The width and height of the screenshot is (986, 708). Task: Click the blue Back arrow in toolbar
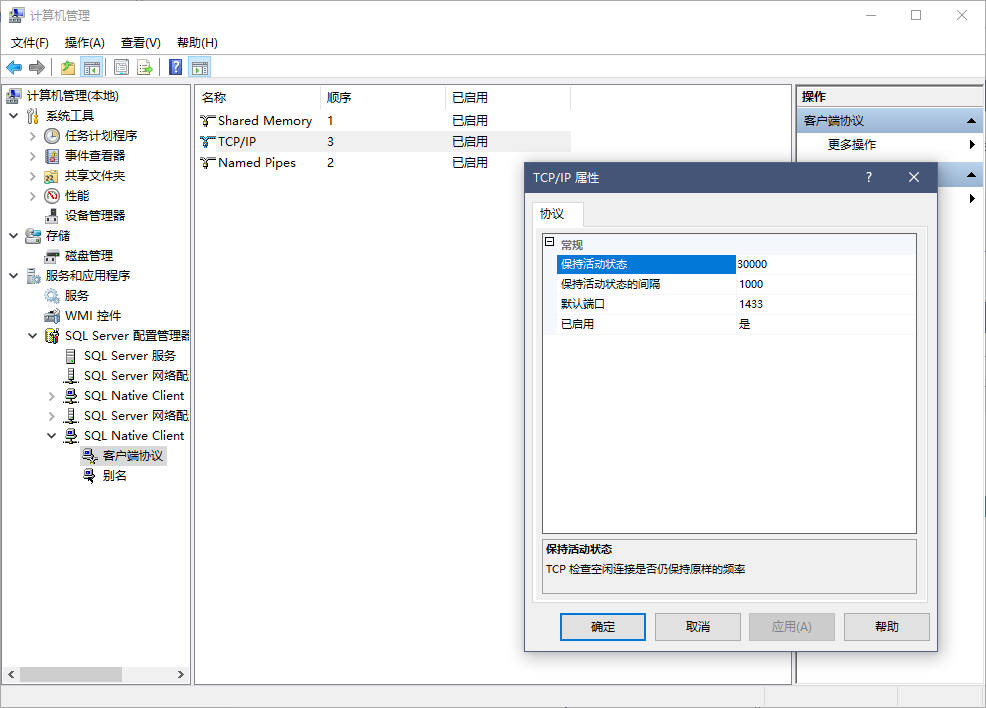(x=14, y=67)
